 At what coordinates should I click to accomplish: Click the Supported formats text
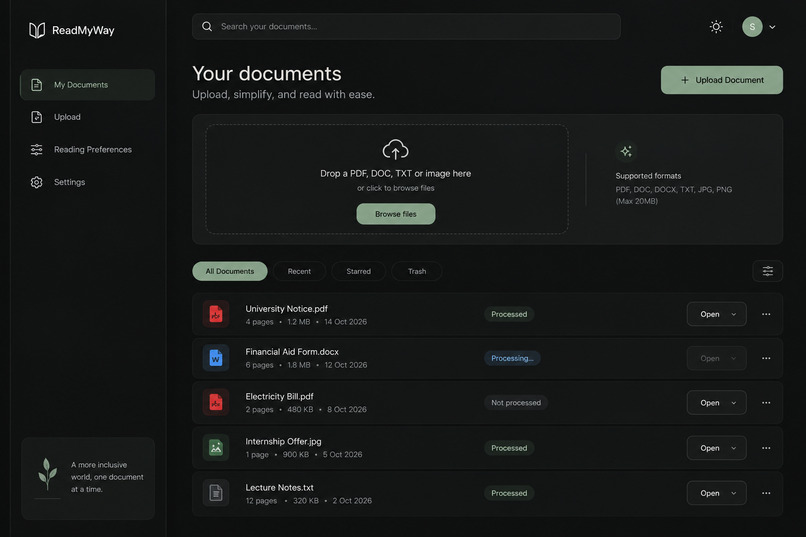tap(648, 176)
